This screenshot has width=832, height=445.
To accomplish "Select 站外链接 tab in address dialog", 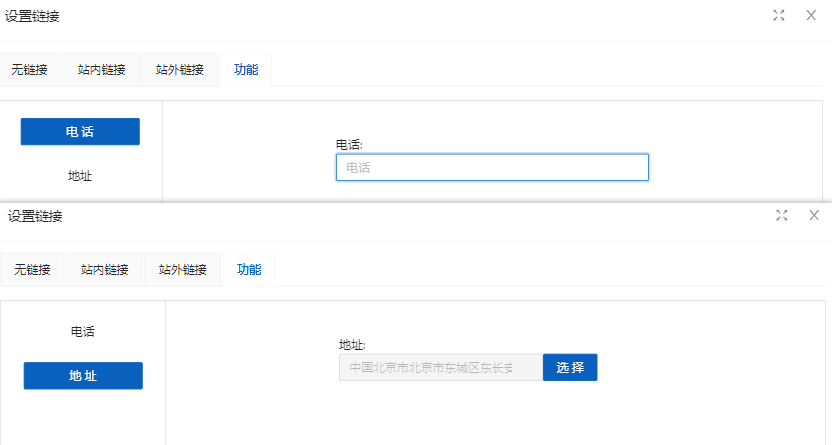I will point(182,270).
